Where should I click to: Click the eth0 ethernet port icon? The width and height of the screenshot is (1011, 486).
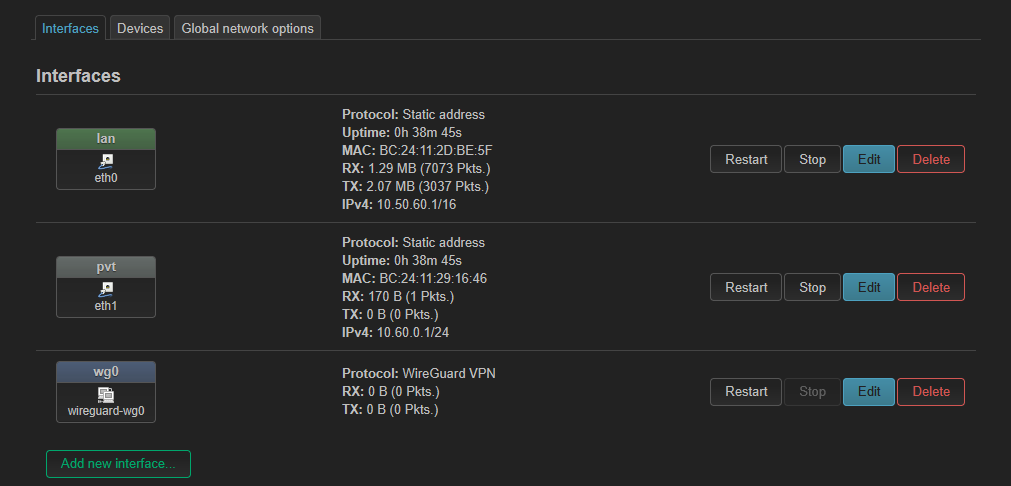point(106,161)
